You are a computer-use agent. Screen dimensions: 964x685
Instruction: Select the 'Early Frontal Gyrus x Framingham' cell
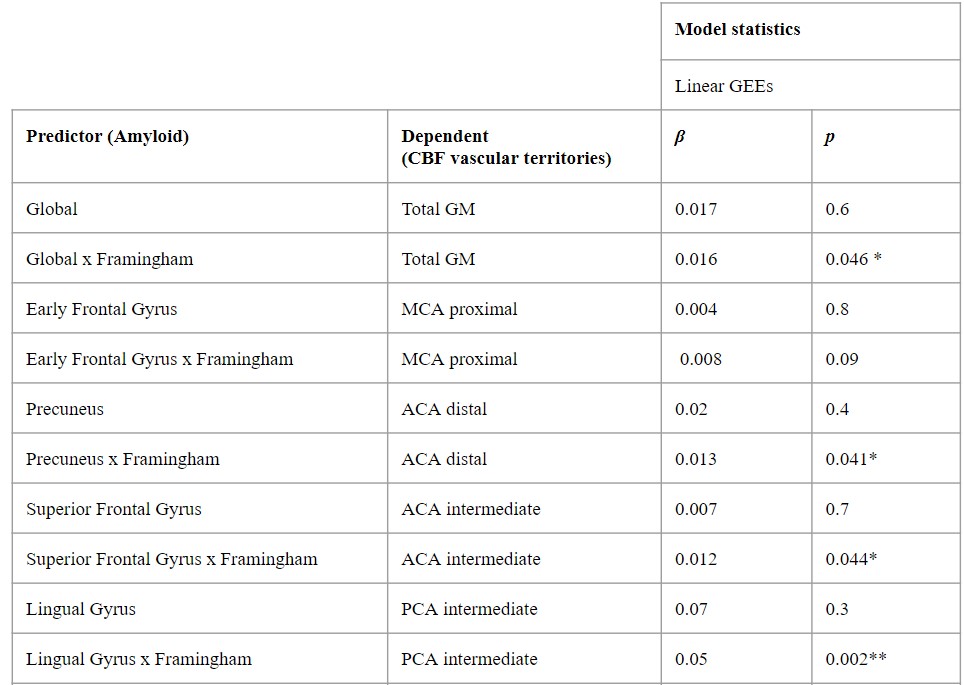tap(160, 359)
